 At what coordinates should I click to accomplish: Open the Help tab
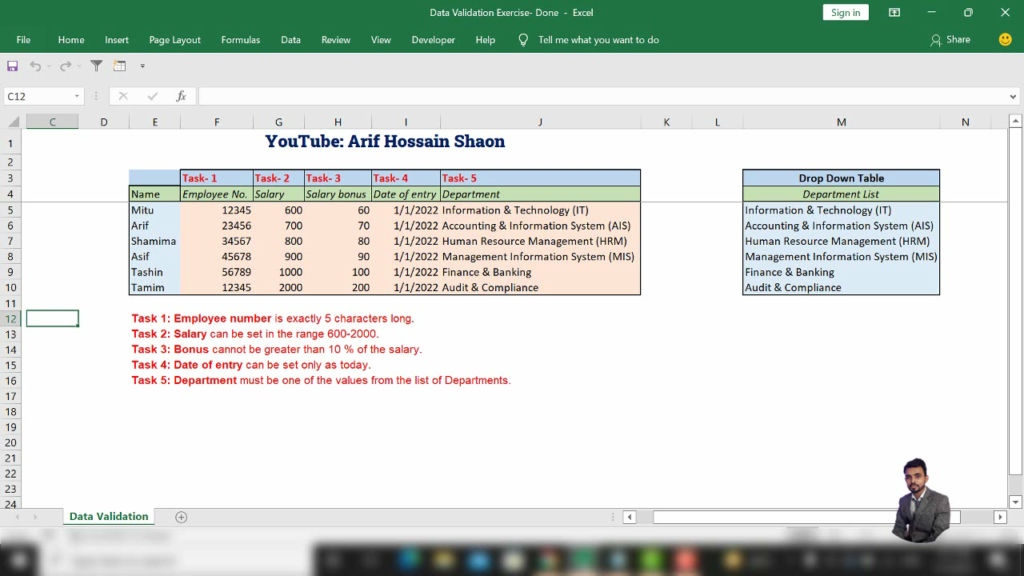point(485,40)
